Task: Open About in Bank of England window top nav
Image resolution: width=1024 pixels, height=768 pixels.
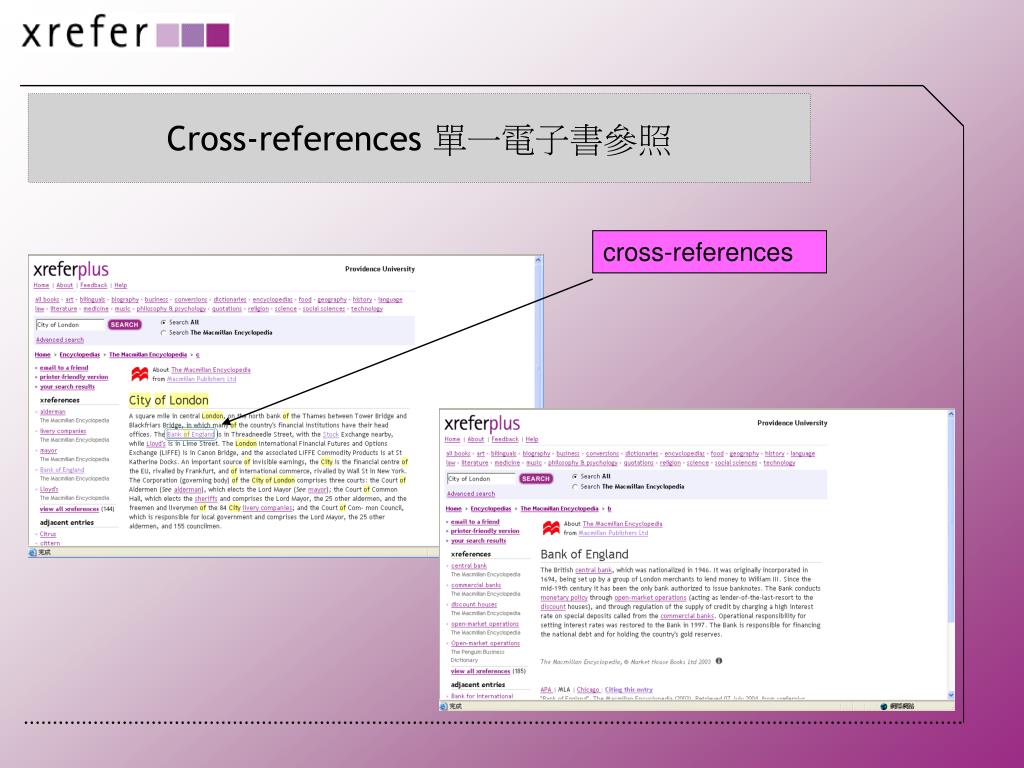Action: 476,440
